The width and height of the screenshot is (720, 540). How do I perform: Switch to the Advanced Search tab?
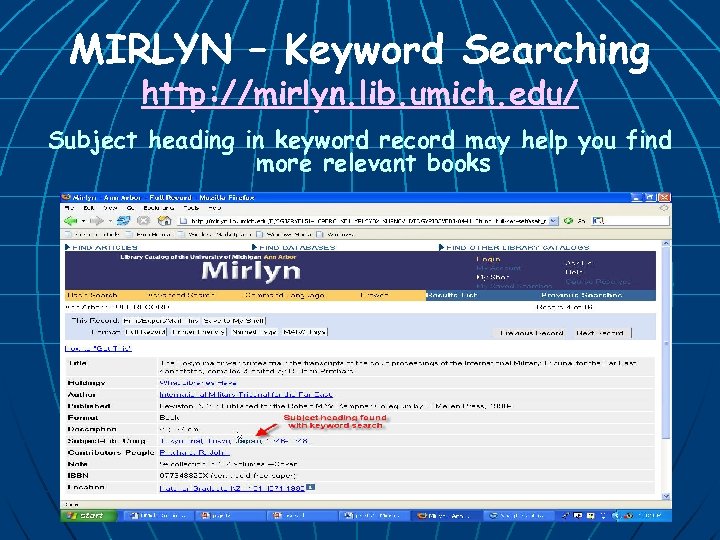(180, 295)
